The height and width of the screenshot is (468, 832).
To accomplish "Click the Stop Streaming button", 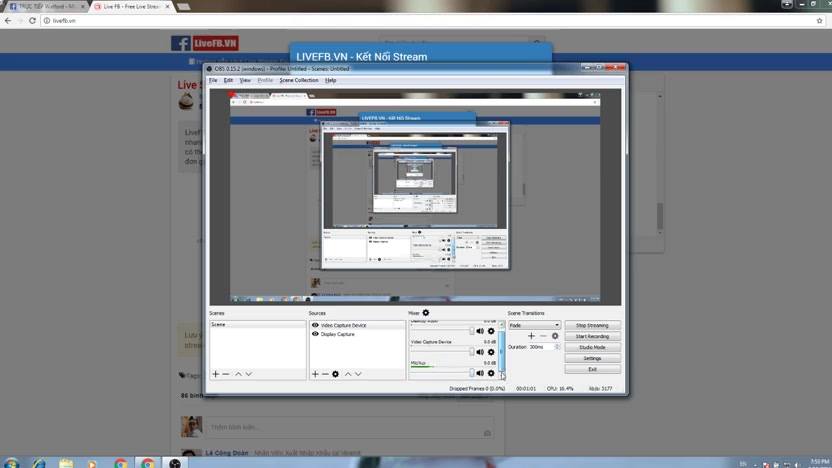I will (x=592, y=325).
